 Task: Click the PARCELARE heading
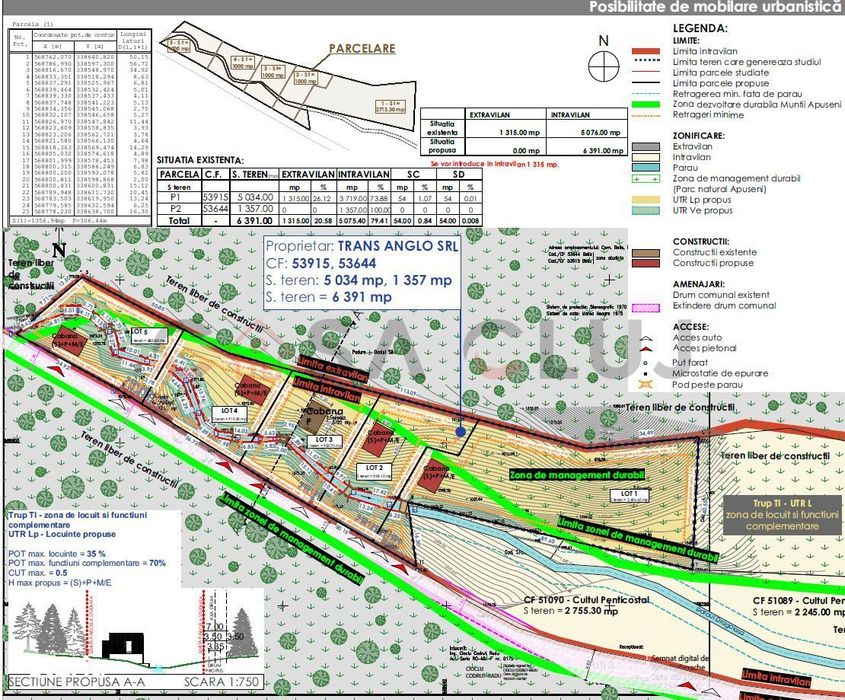[x=362, y=48]
